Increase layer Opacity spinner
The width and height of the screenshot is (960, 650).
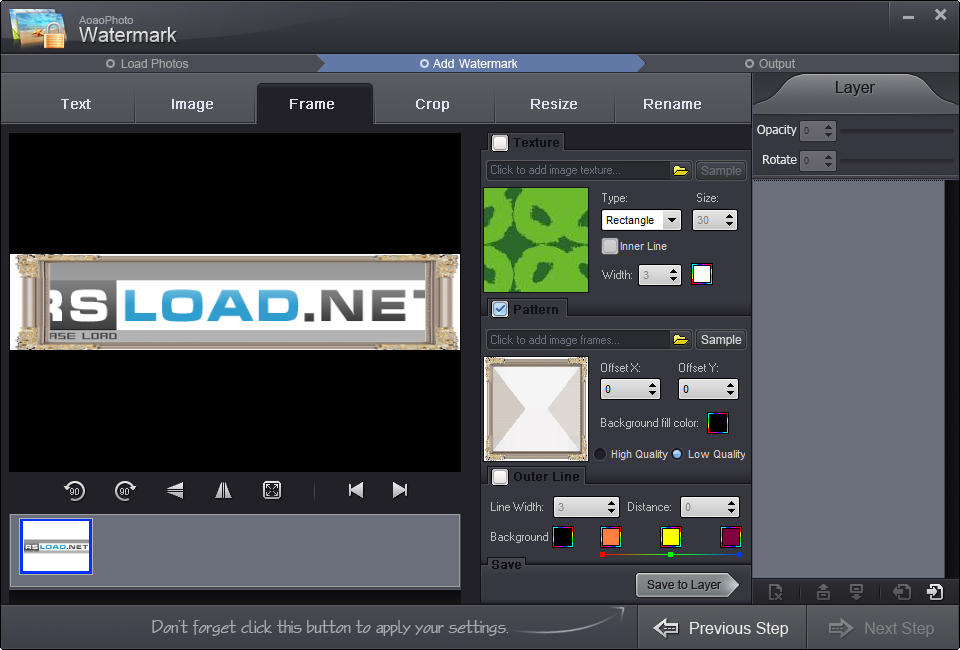click(828, 126)
